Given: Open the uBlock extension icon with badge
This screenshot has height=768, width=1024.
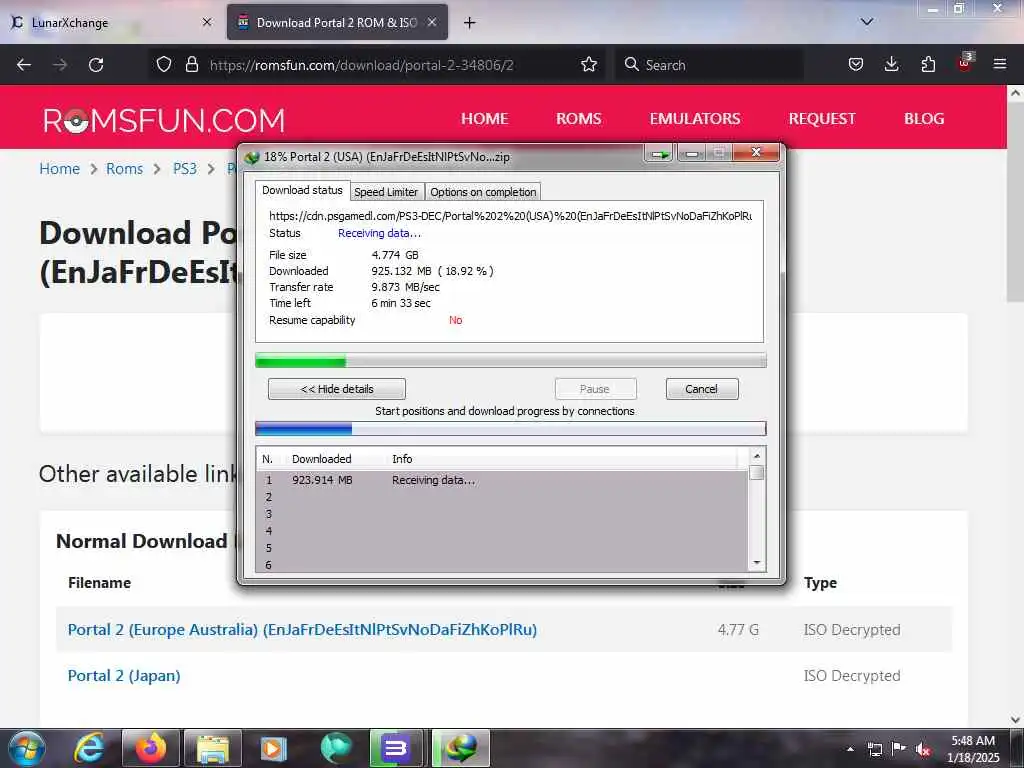Looking at the screenshot, I should click(965, 63).
